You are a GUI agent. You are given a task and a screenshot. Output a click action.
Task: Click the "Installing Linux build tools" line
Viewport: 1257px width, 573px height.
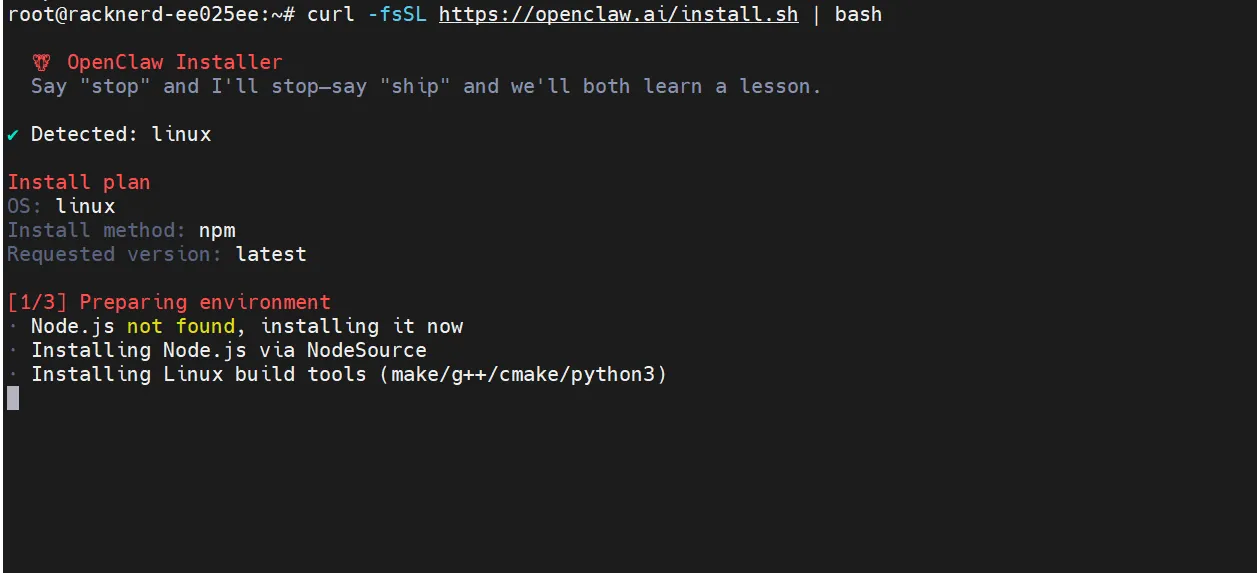(349, 374)
